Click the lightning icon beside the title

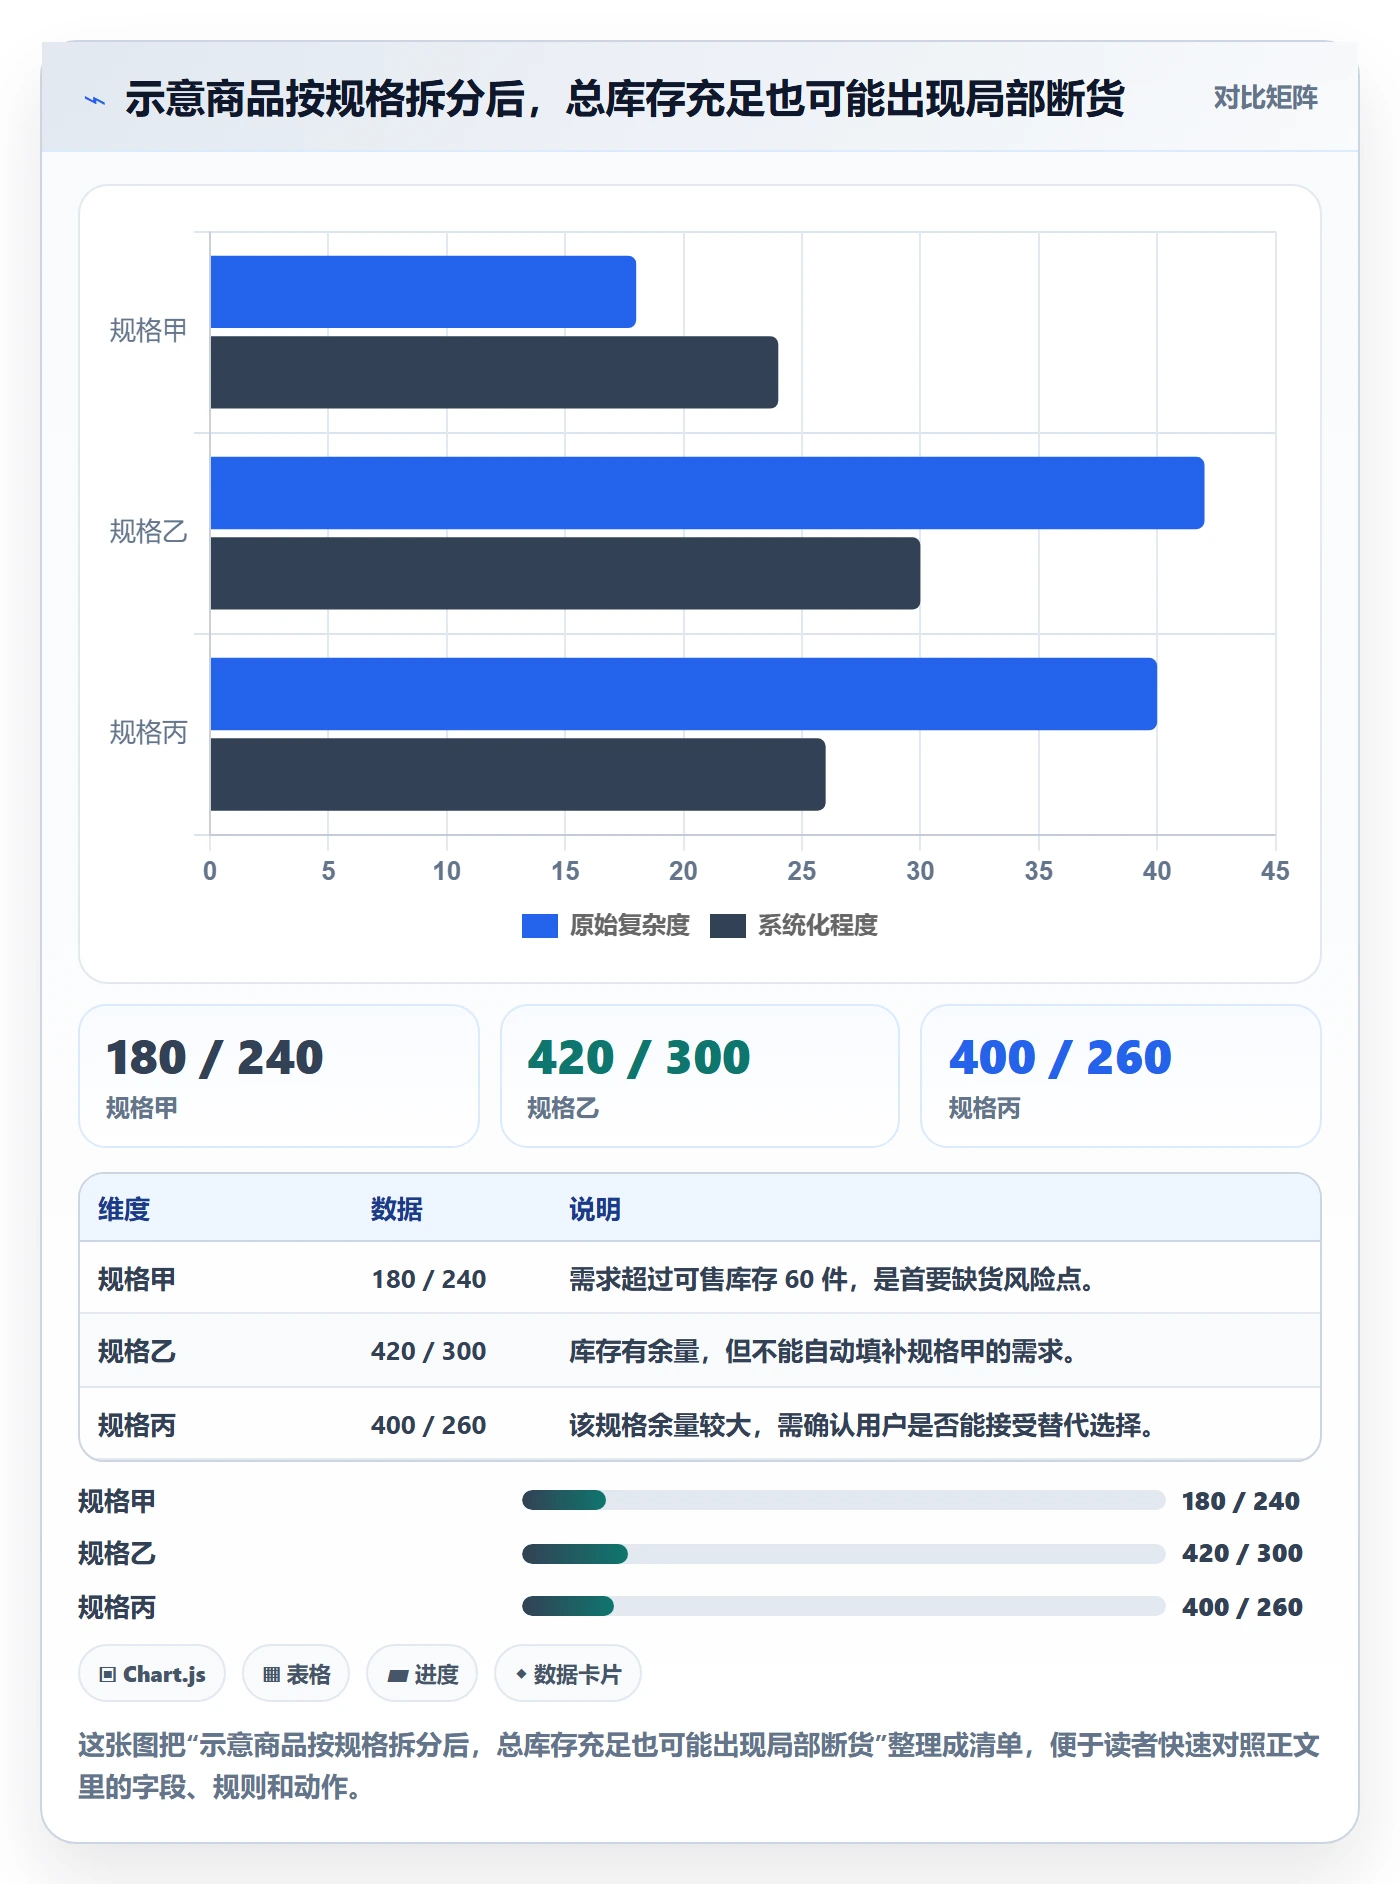tap(95, 100)
